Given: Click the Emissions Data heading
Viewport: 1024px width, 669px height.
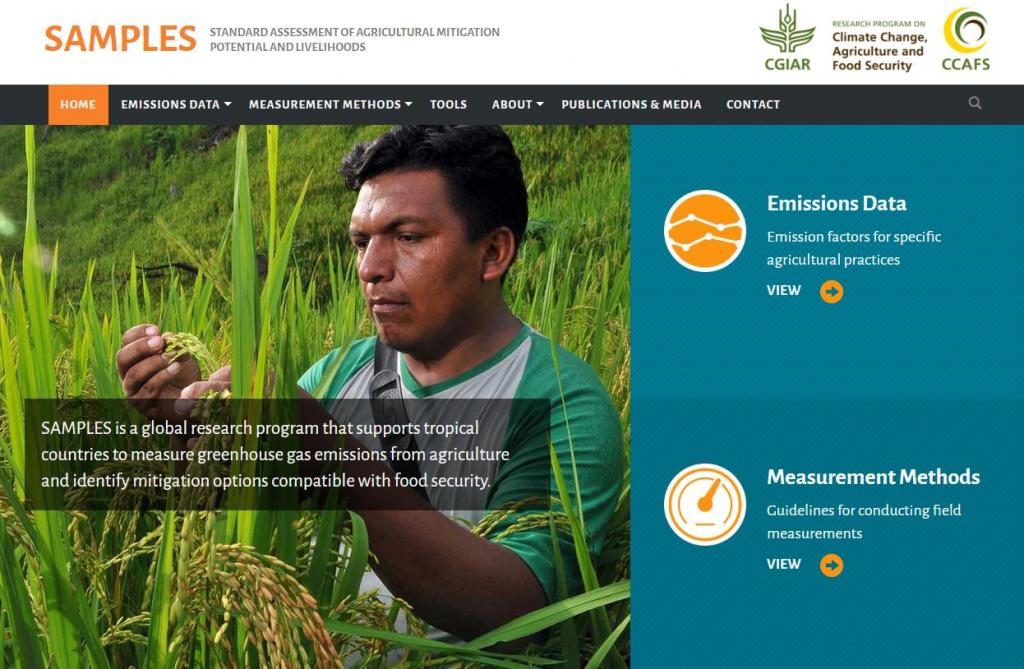Looking at the screenshot, I should coord(837,203).
